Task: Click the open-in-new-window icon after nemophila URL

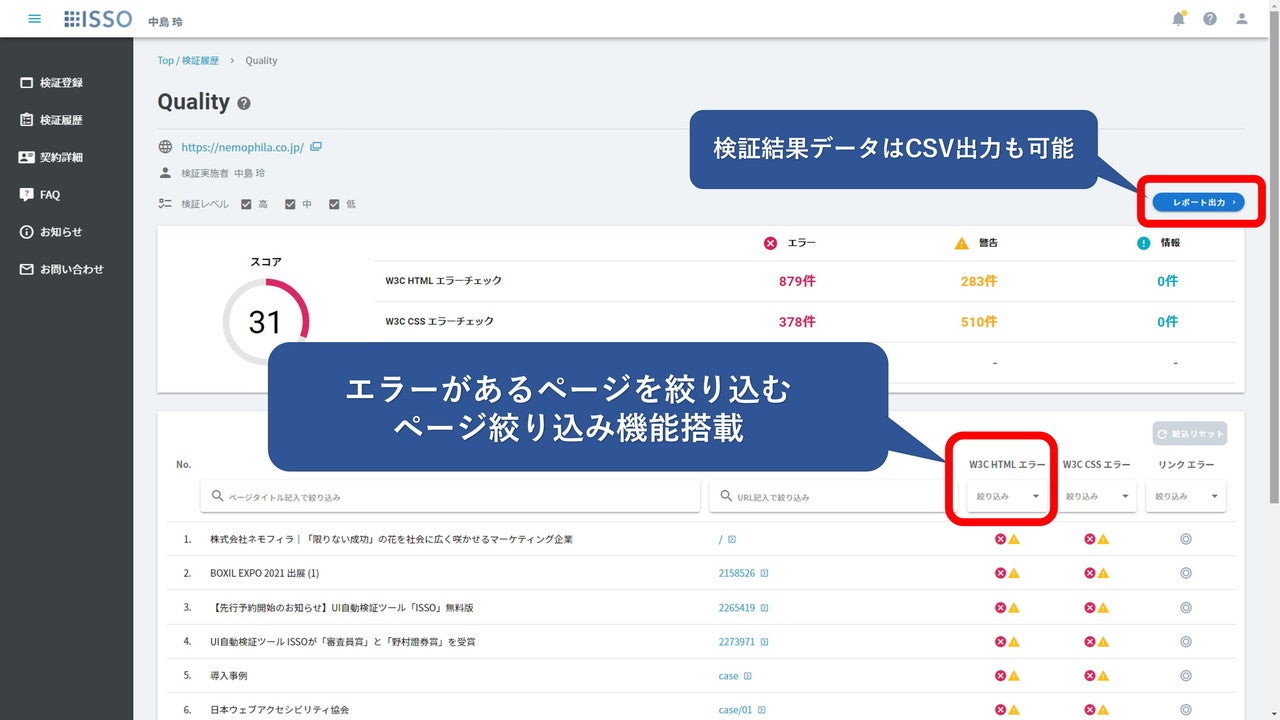Action: [316, 147]
